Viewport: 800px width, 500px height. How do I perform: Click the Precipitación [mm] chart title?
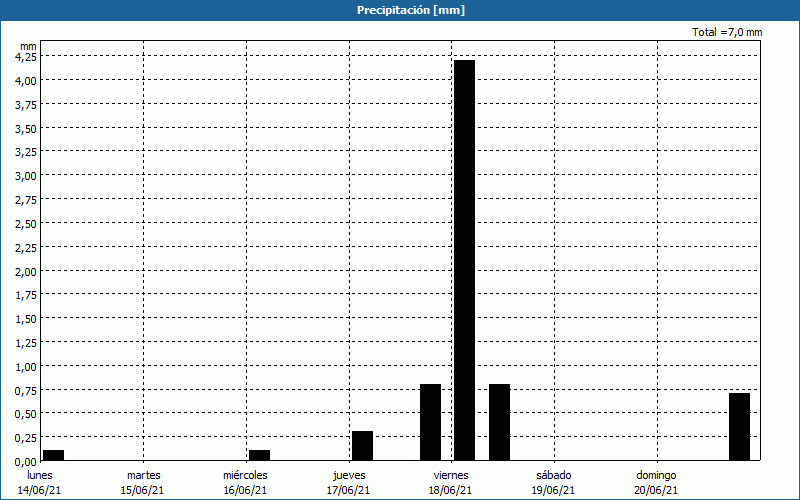coord(411,10)
